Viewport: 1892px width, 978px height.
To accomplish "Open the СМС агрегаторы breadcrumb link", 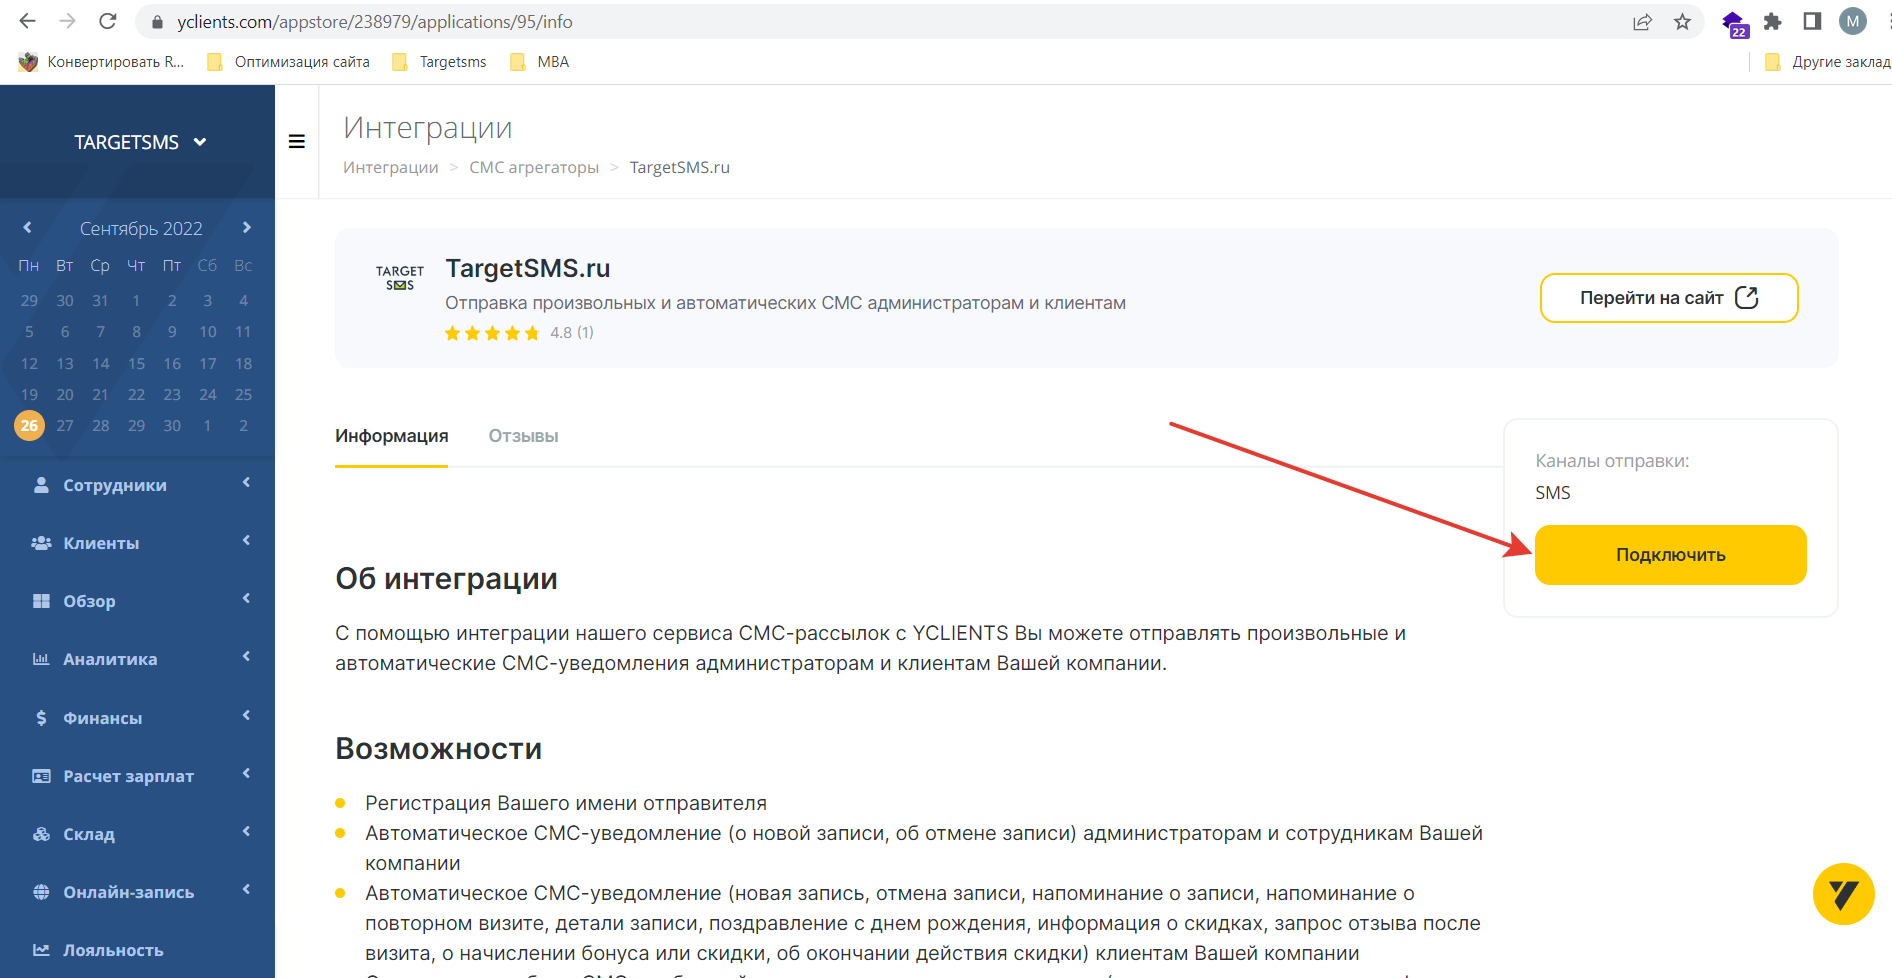I will (534, 167).
